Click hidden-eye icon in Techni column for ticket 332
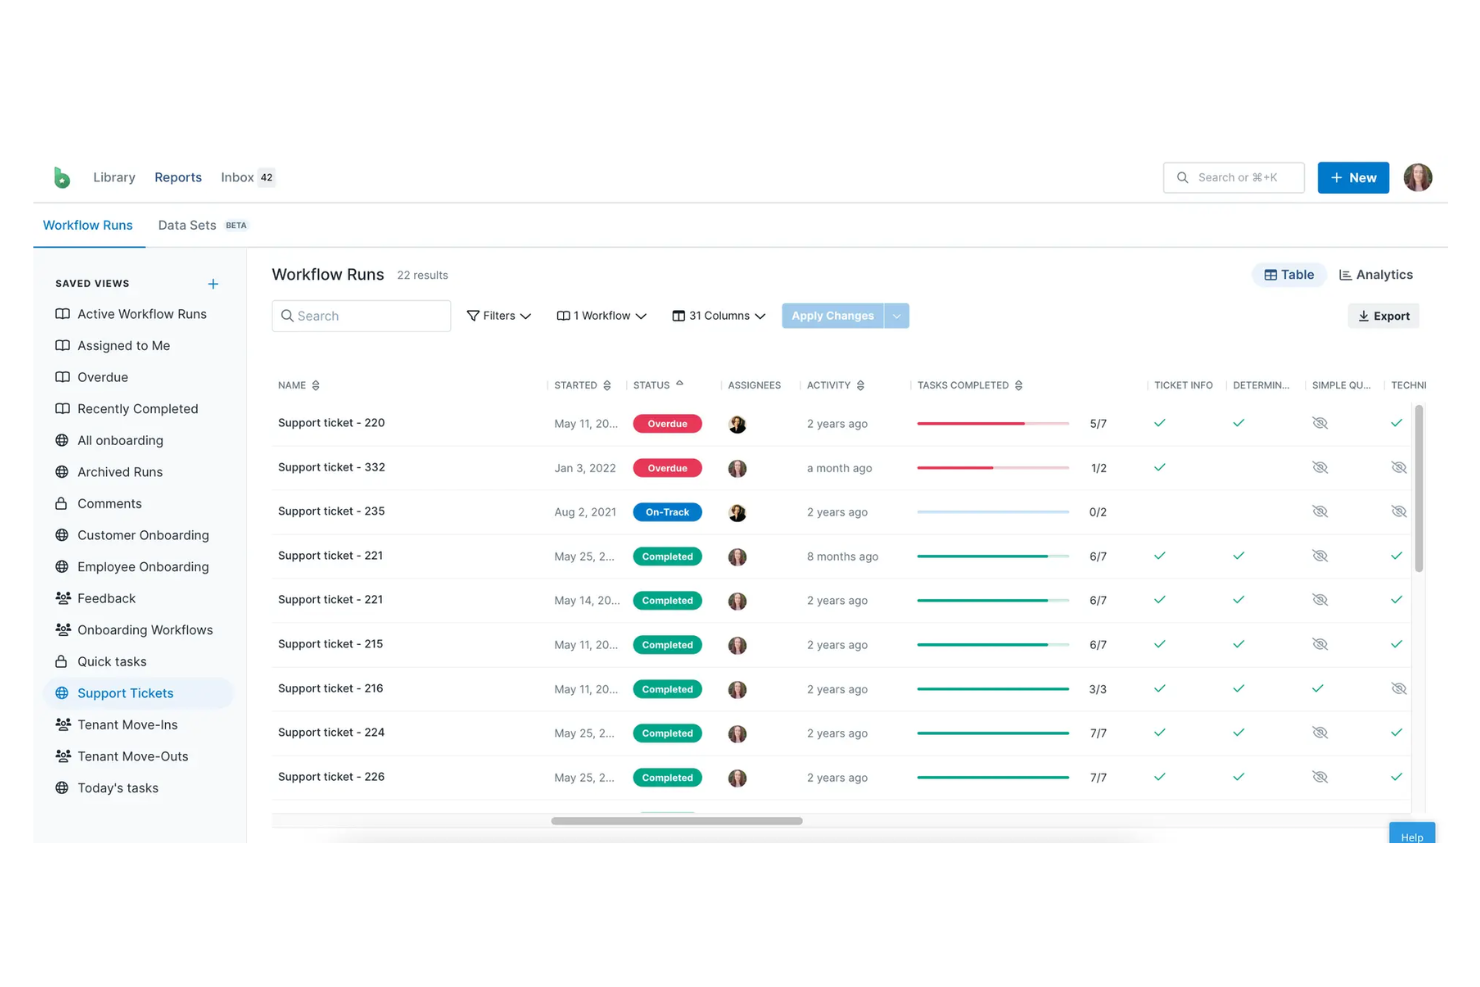The image size is (1480, 987). click(x=1399, y=467)
